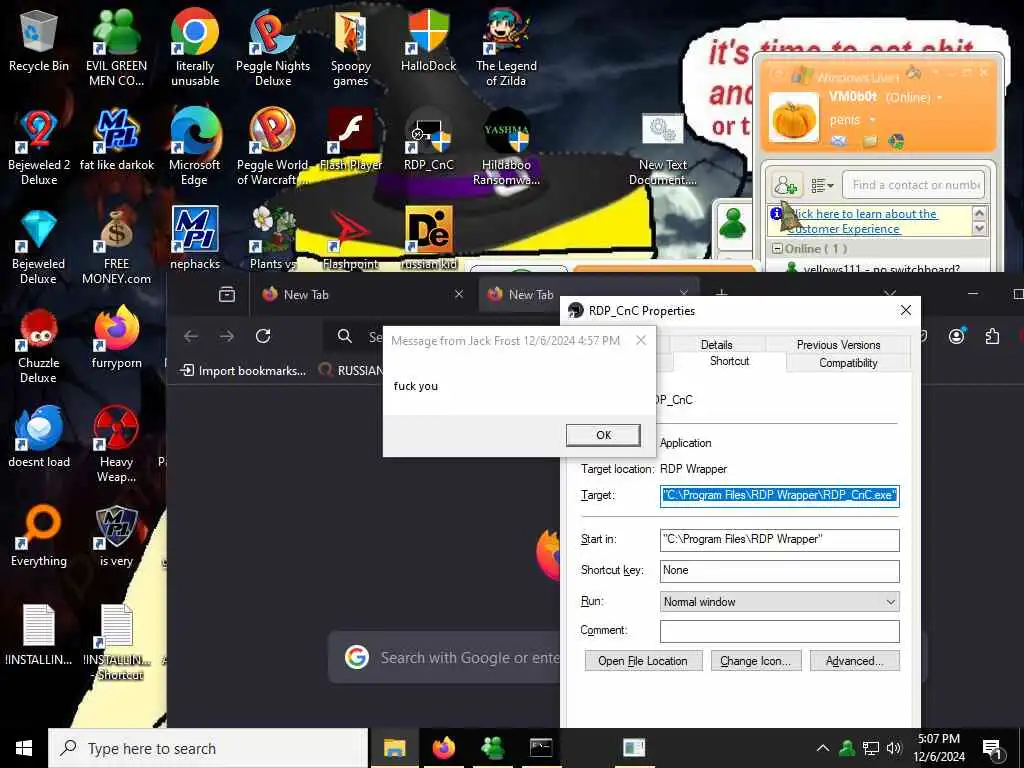Click the Advanced button in Properties
The width and height of the screenshot is (1024, 768).
coord(854,661)
